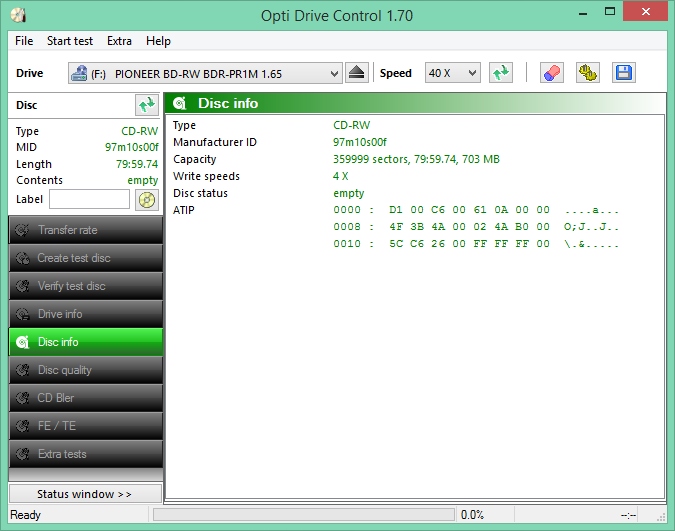Select Verify test disc

pyautogui.click(x=86, y=286)
